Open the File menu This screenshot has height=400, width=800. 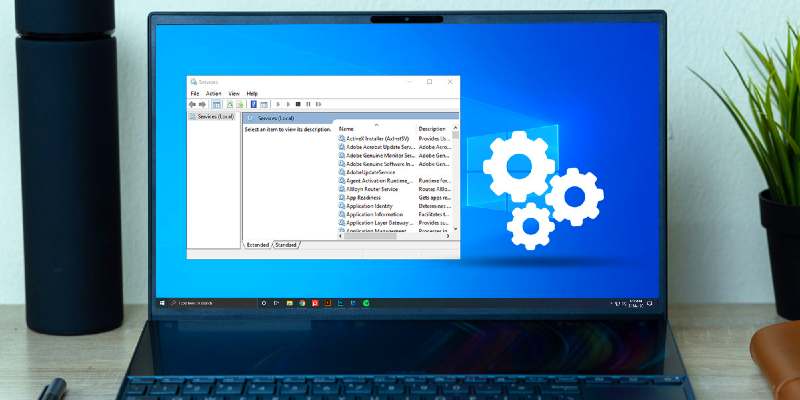pyautogui.click(x=195, y=93)
